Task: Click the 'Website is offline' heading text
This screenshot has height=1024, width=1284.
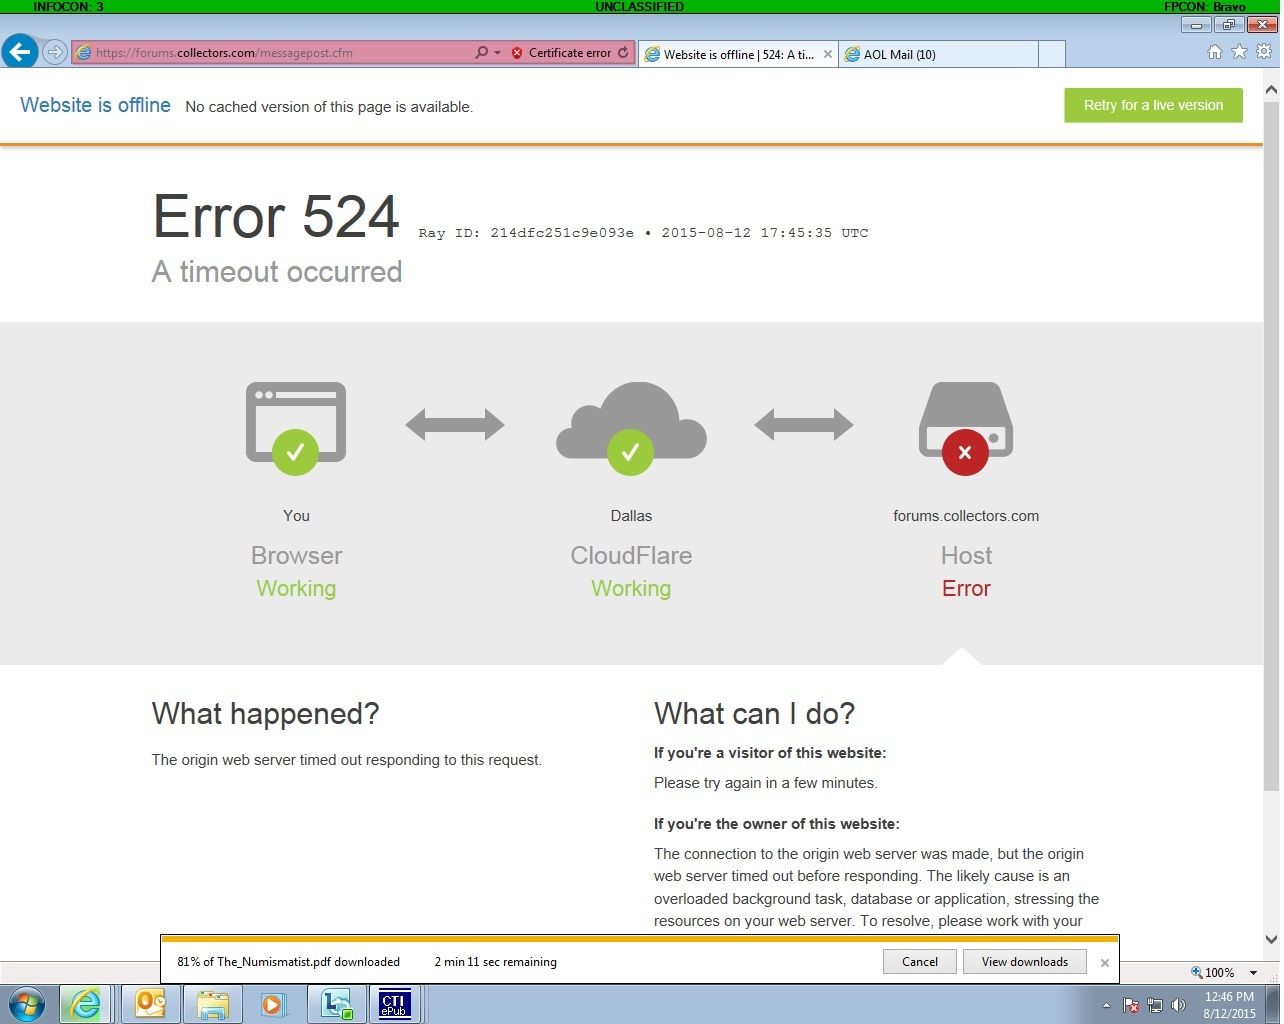Action: coord(95,105)
